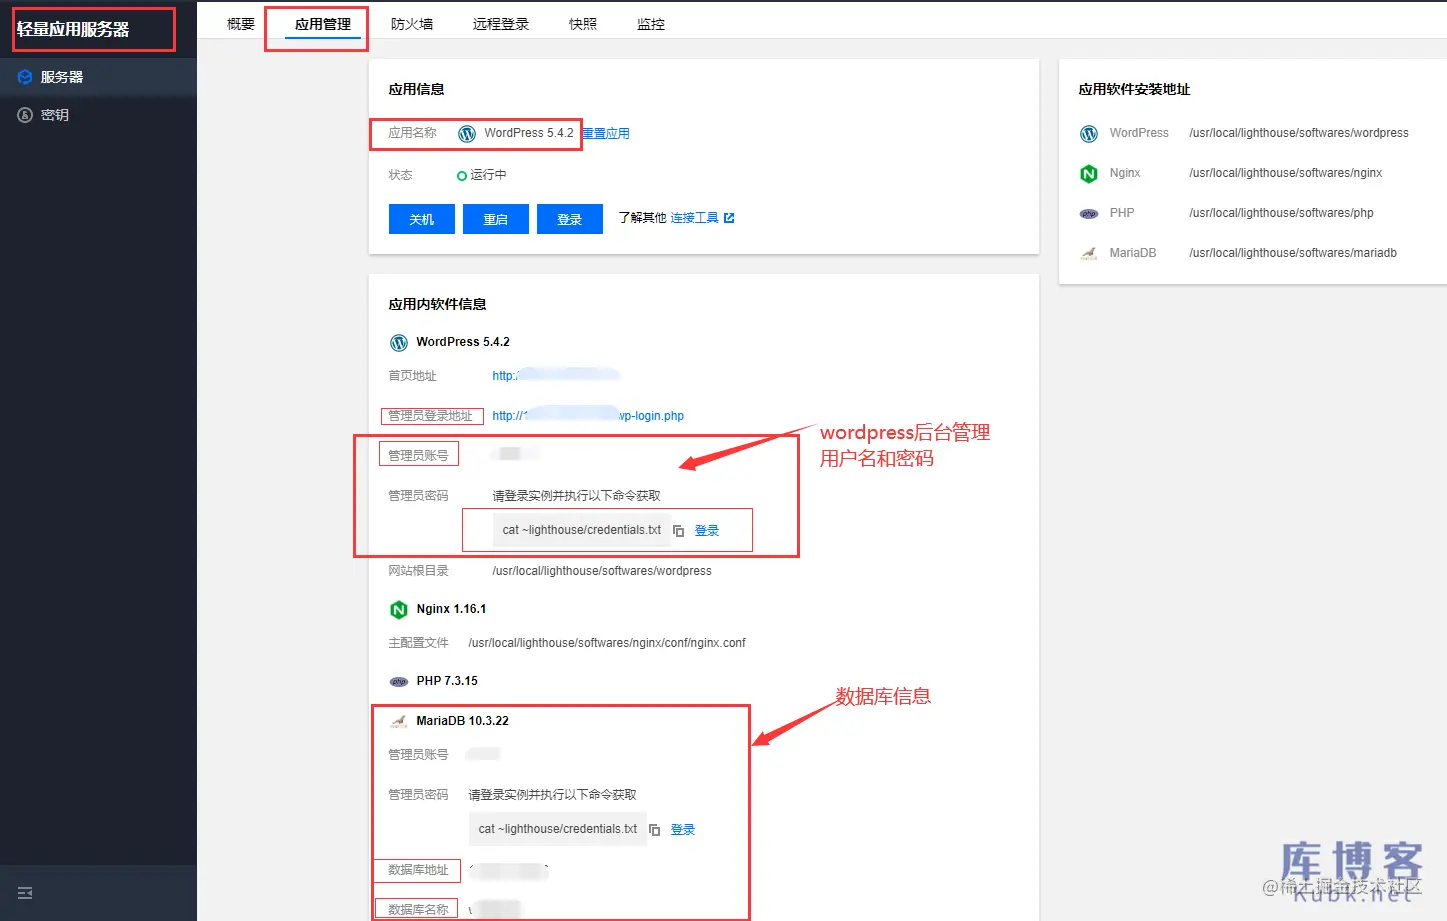1447x921 pixels.
Task: Click Nginx icon in install address panel
Action: pos(1089,174)
